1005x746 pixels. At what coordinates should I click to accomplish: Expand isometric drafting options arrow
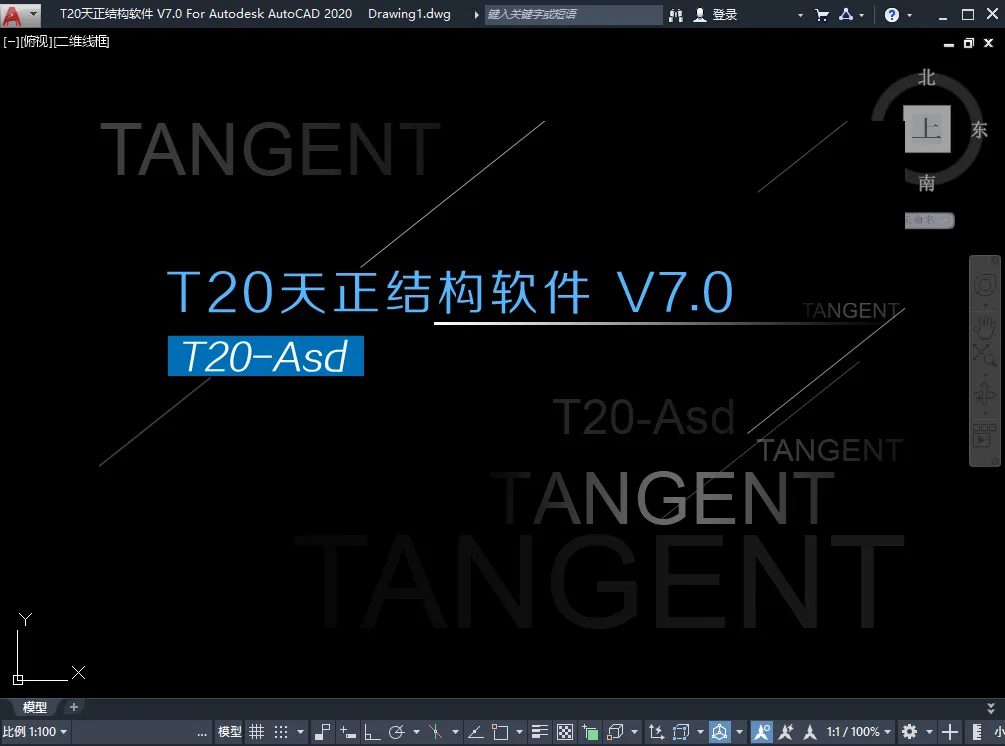click(x=455, y=732)
